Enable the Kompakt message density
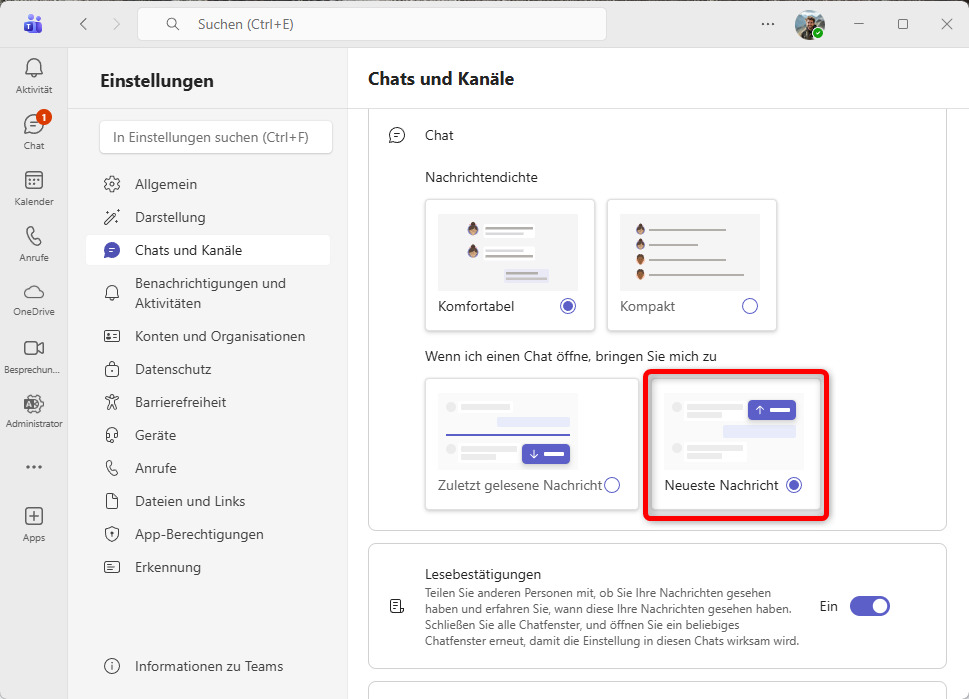This screenshot has height=699, width=969. 749,306
